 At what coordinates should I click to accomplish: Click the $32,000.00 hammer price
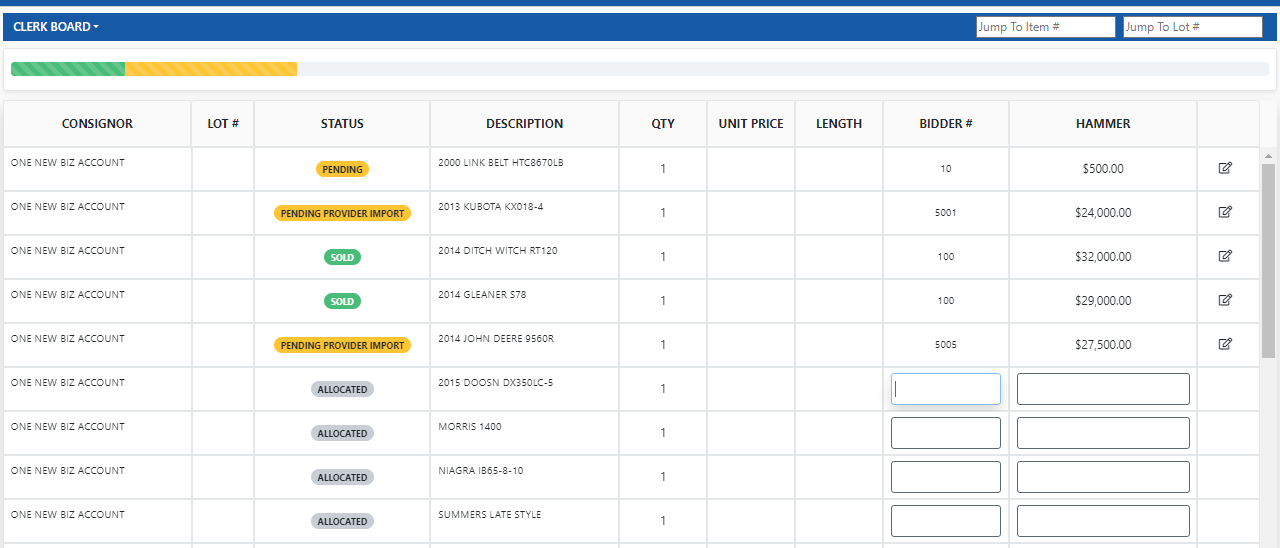[1103, 257]
